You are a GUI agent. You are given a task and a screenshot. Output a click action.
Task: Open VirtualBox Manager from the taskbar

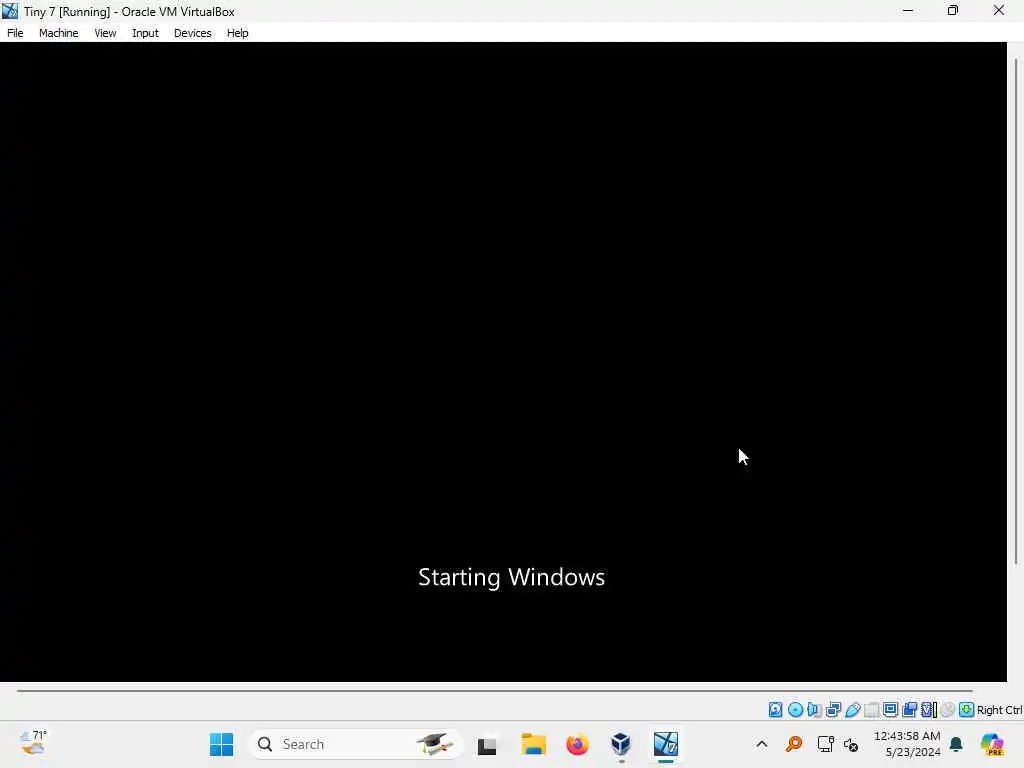[621, 744]
